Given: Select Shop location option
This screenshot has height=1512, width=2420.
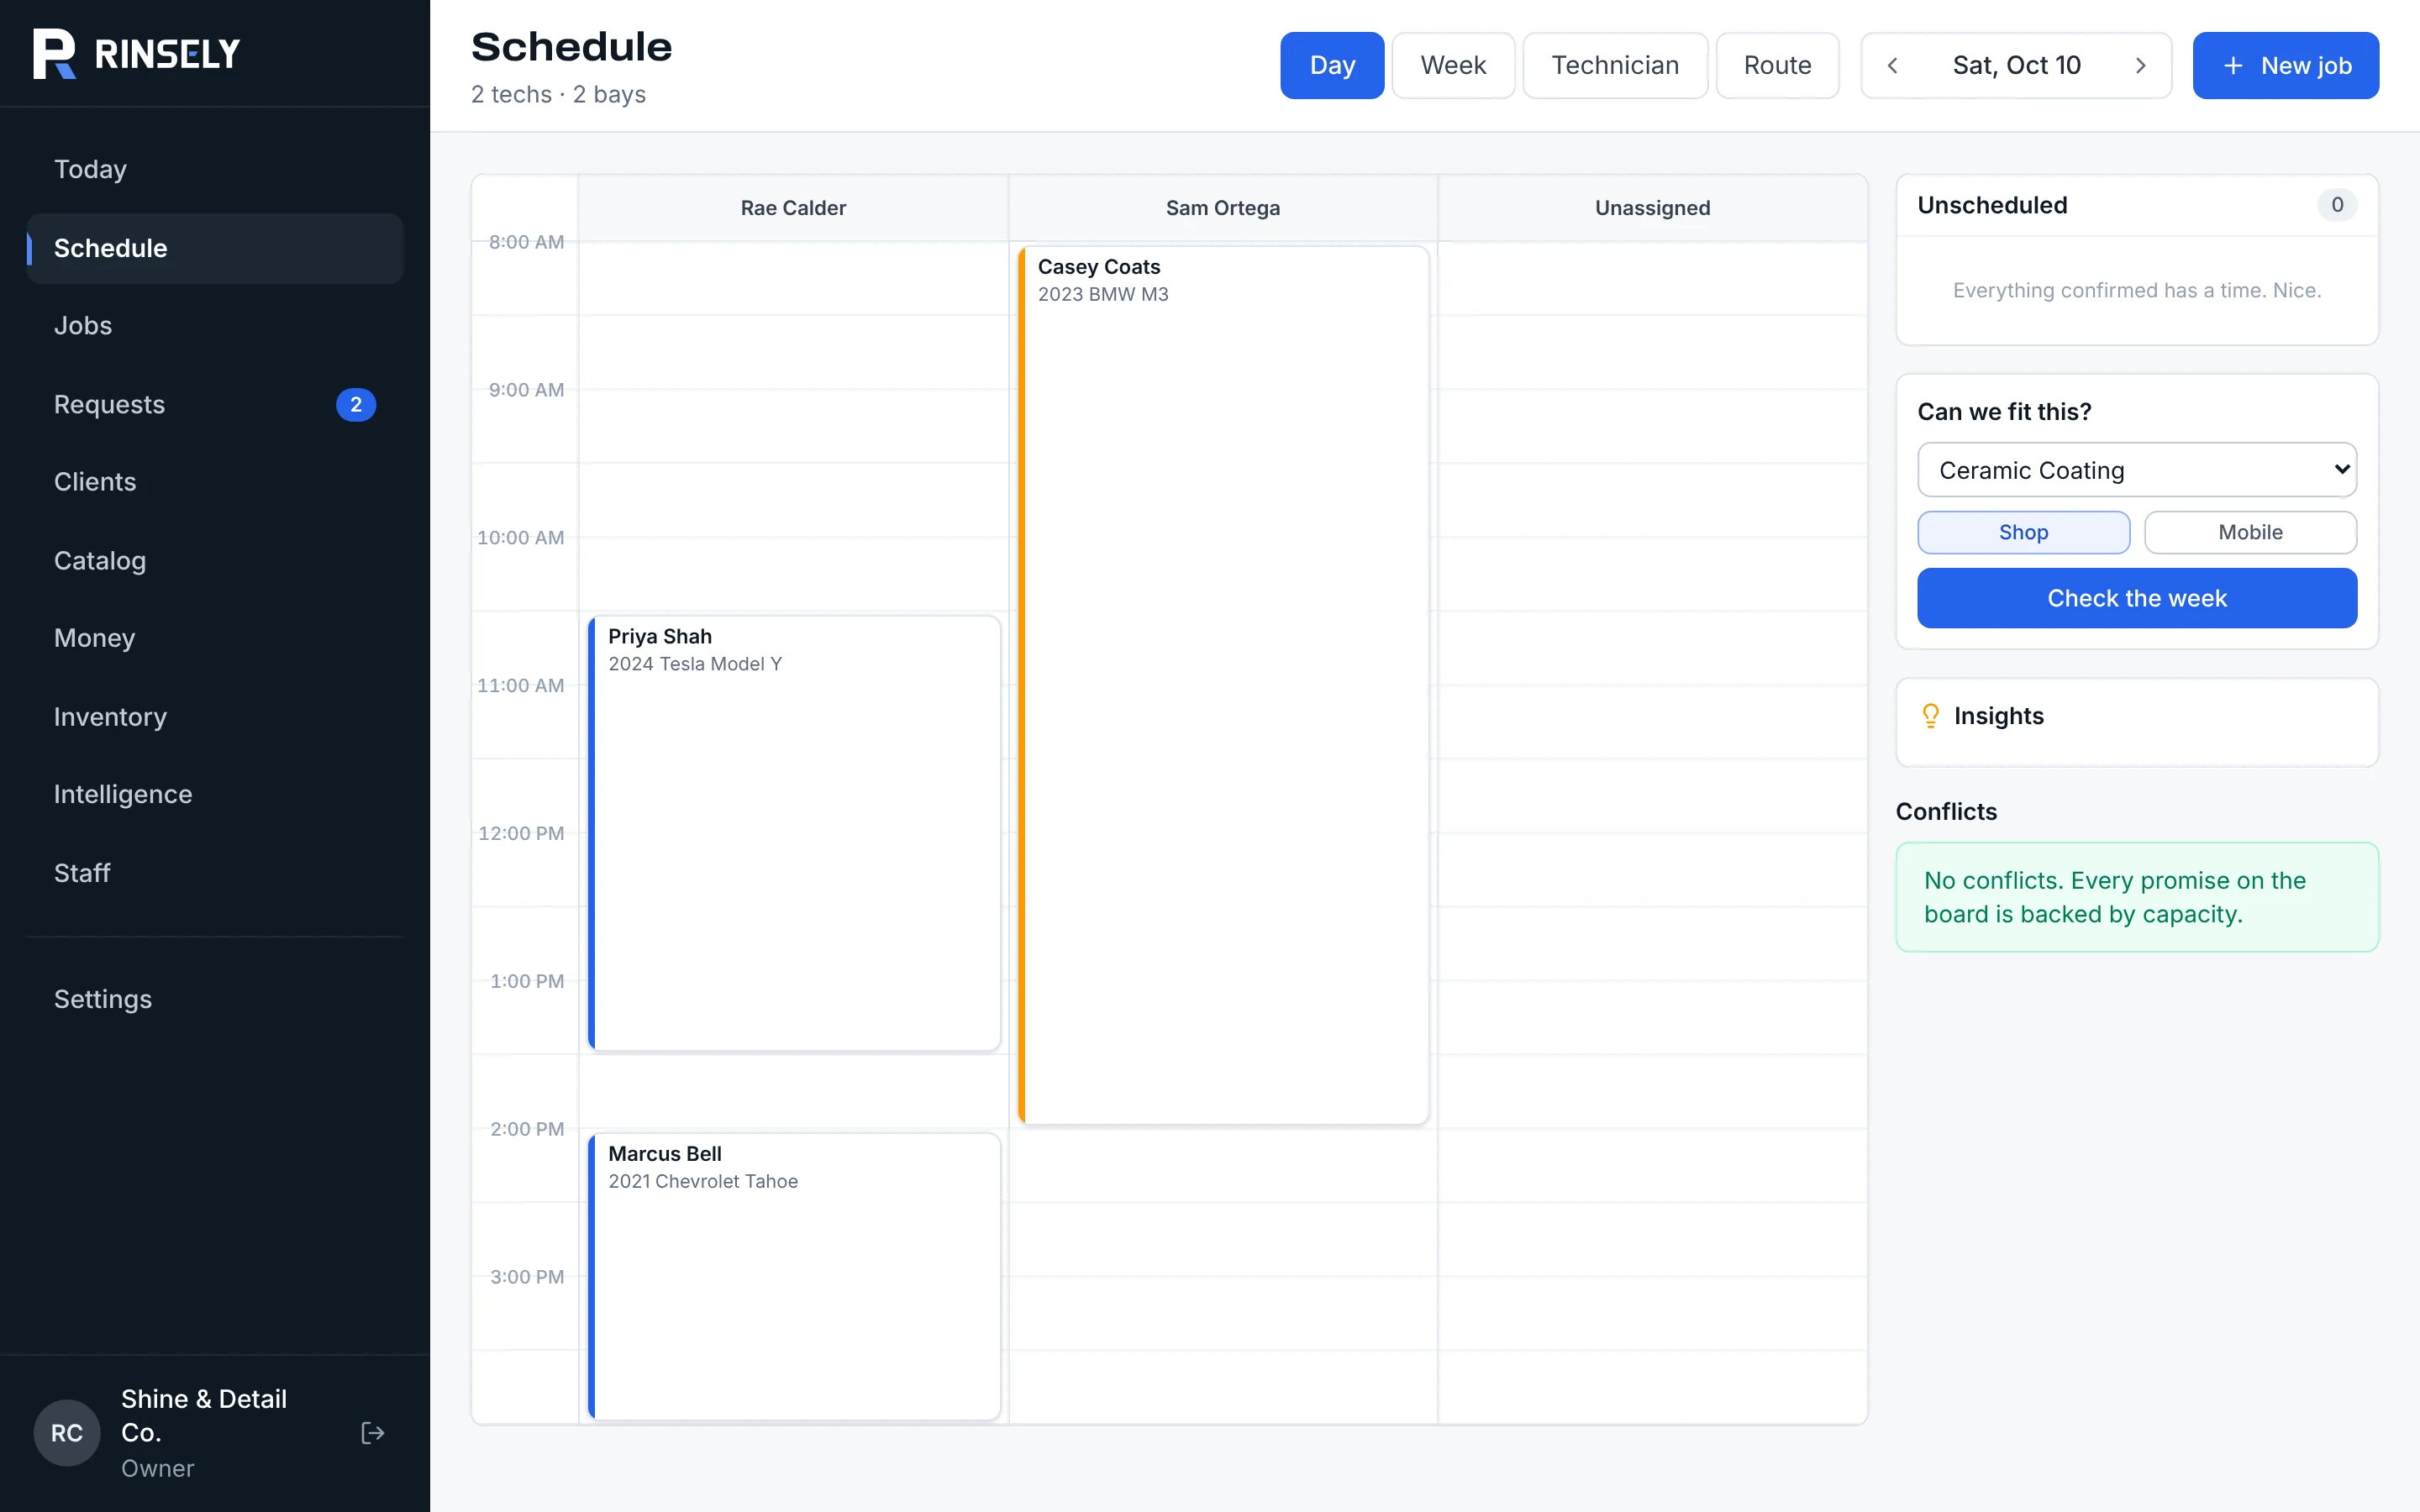Looking at the screenshot, I should (x=2023, y=532).
